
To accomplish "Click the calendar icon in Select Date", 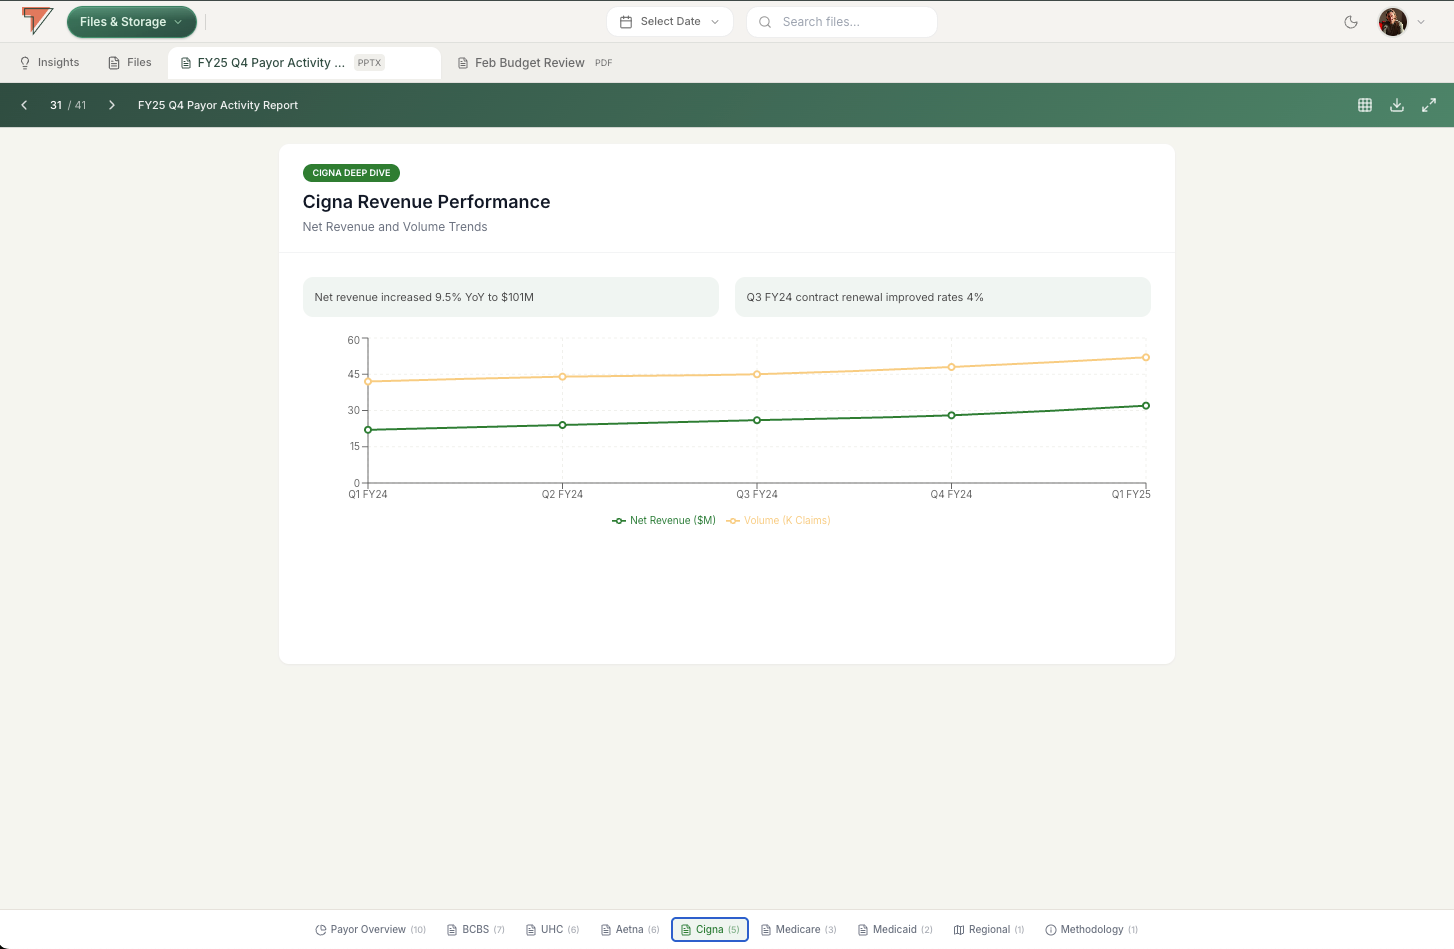I will click(x=626, y=22).
